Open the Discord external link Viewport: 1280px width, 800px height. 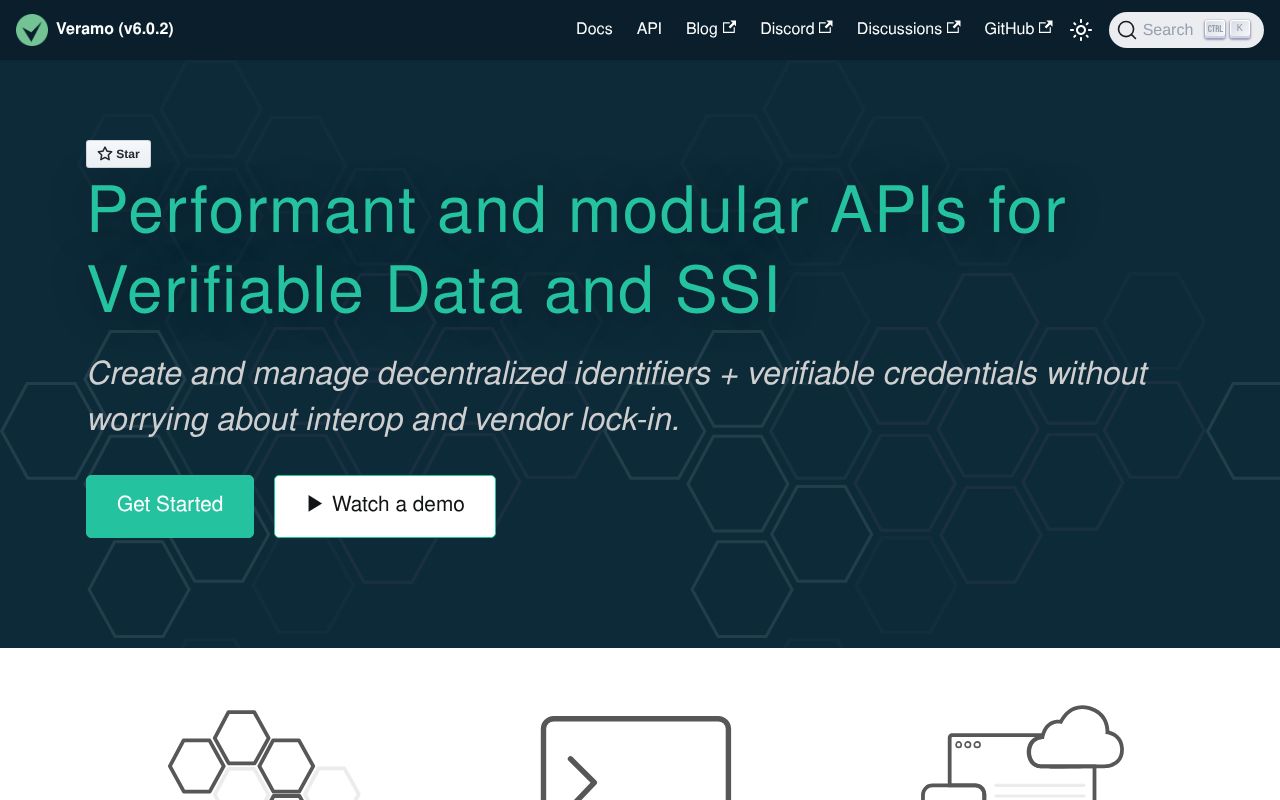(x=787, y=29)
